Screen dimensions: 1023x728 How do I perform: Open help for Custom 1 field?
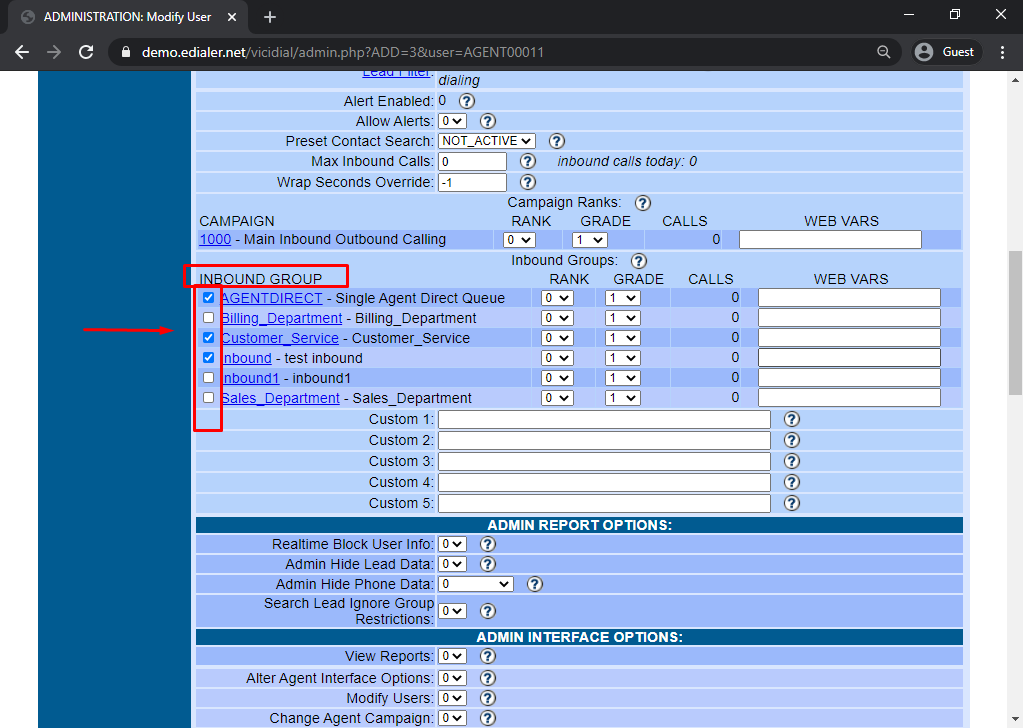[x=791, y=419]
